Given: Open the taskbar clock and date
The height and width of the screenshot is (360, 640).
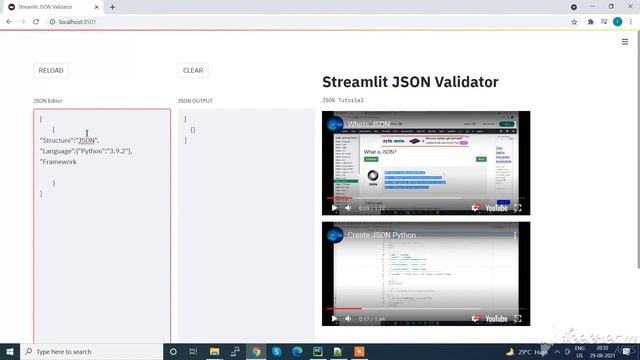Looking at the screenshot, I should [x=602, y=352].
